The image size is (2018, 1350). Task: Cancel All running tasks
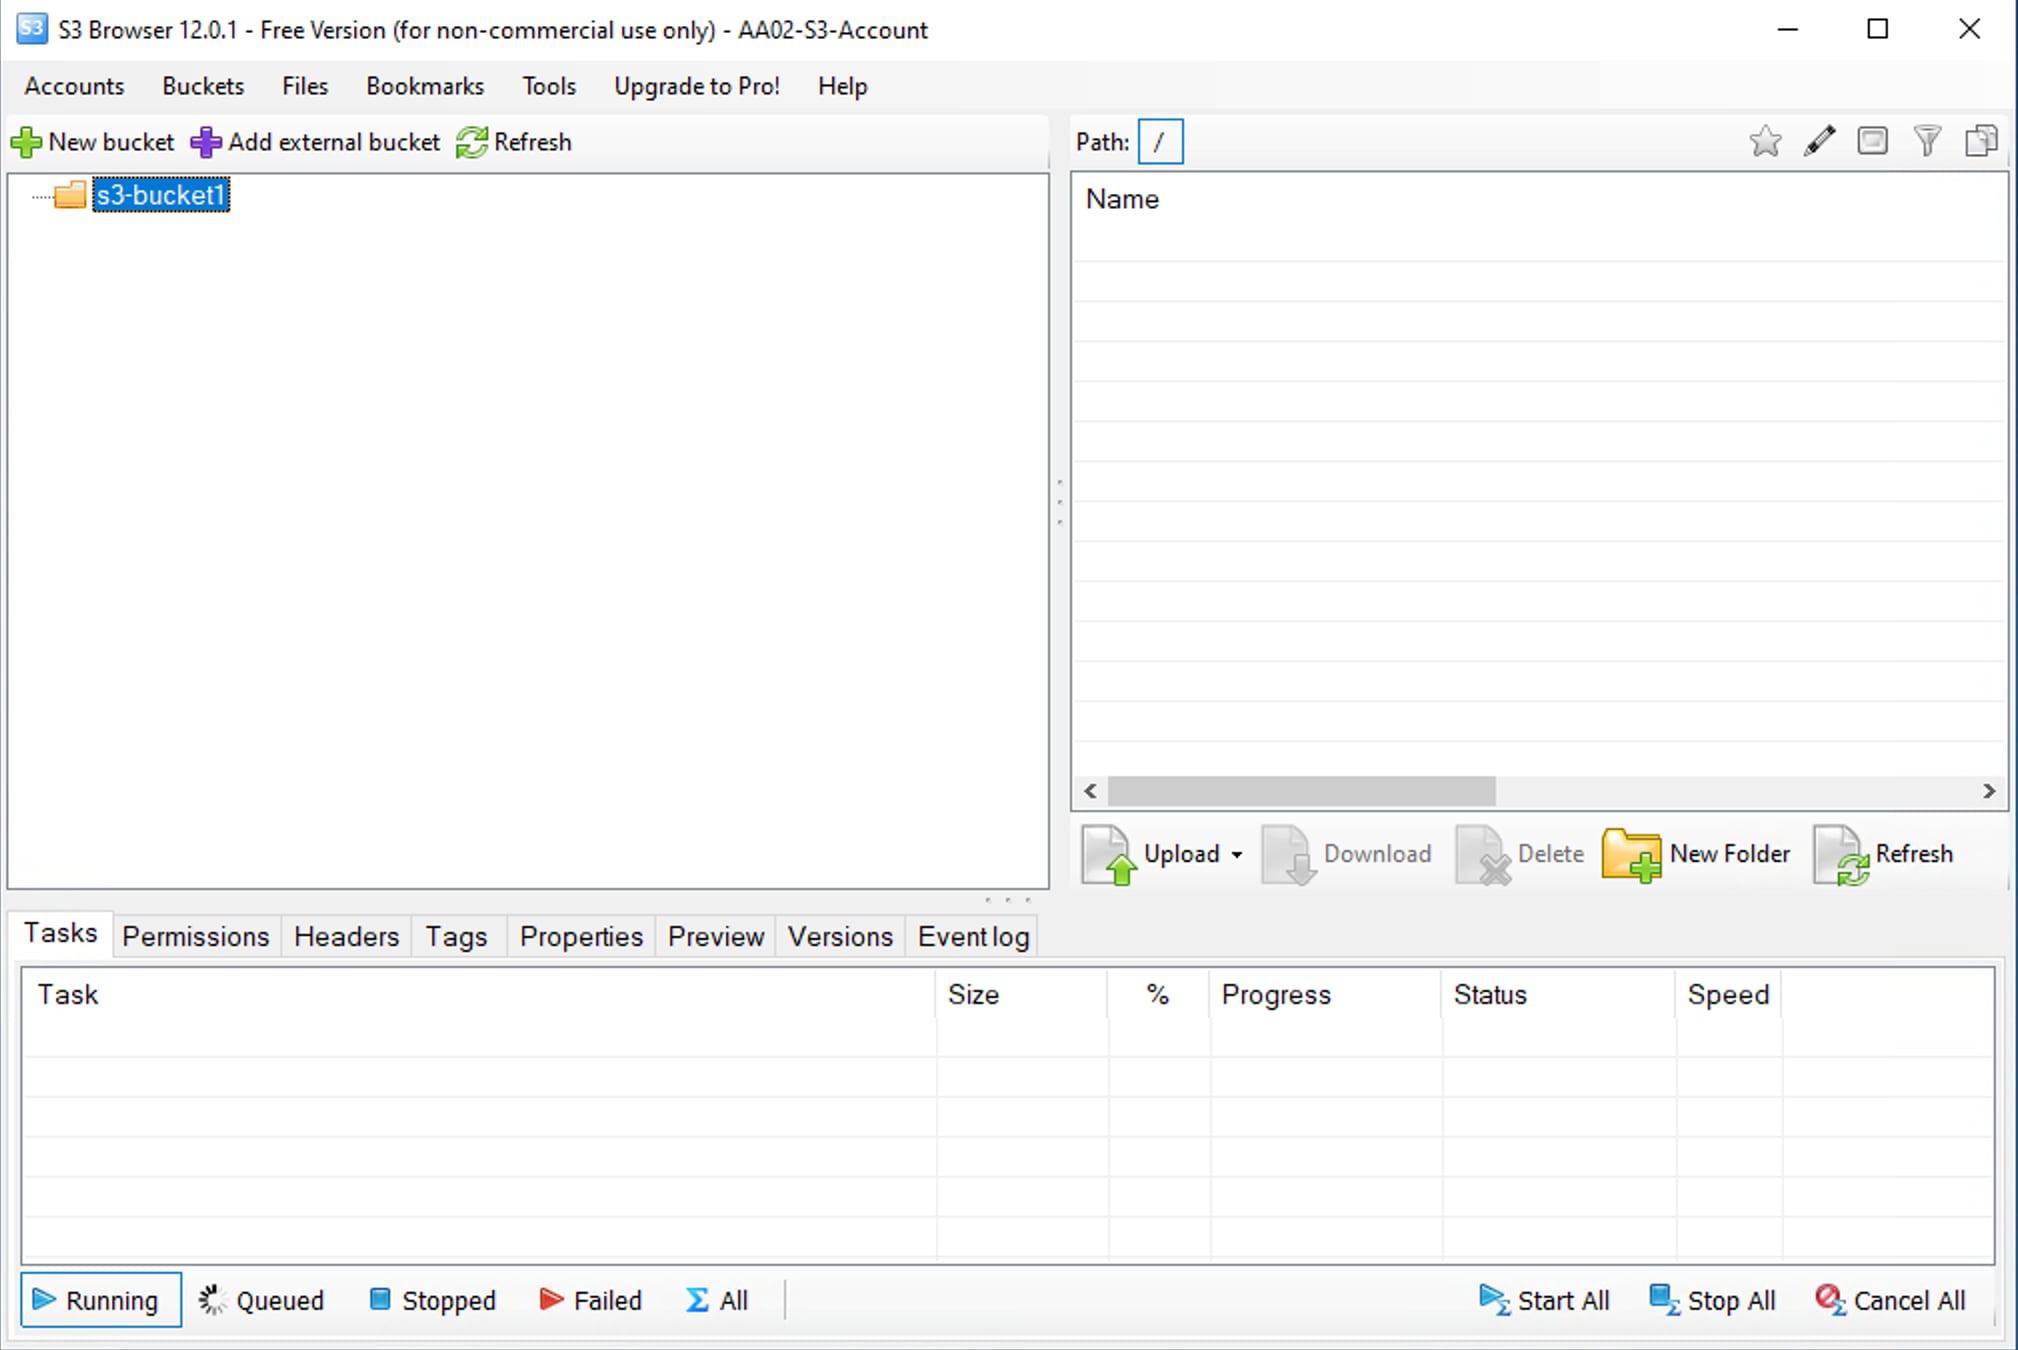coord(1890,1299)
